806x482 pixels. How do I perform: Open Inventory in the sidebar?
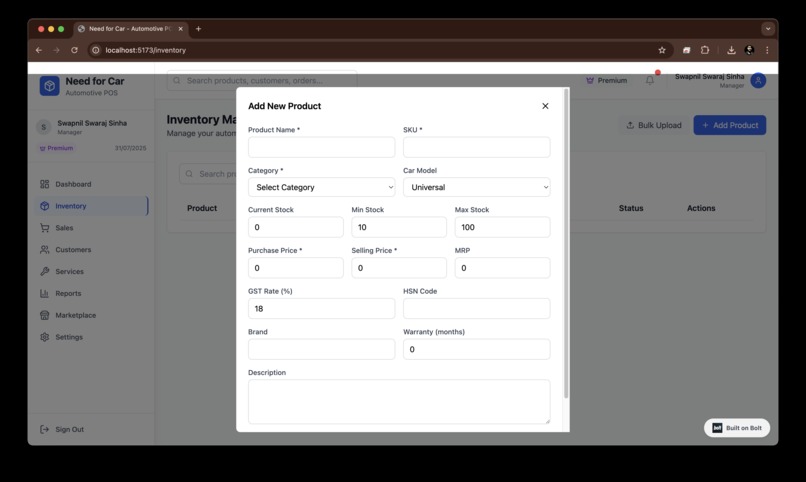coord(91,206)
